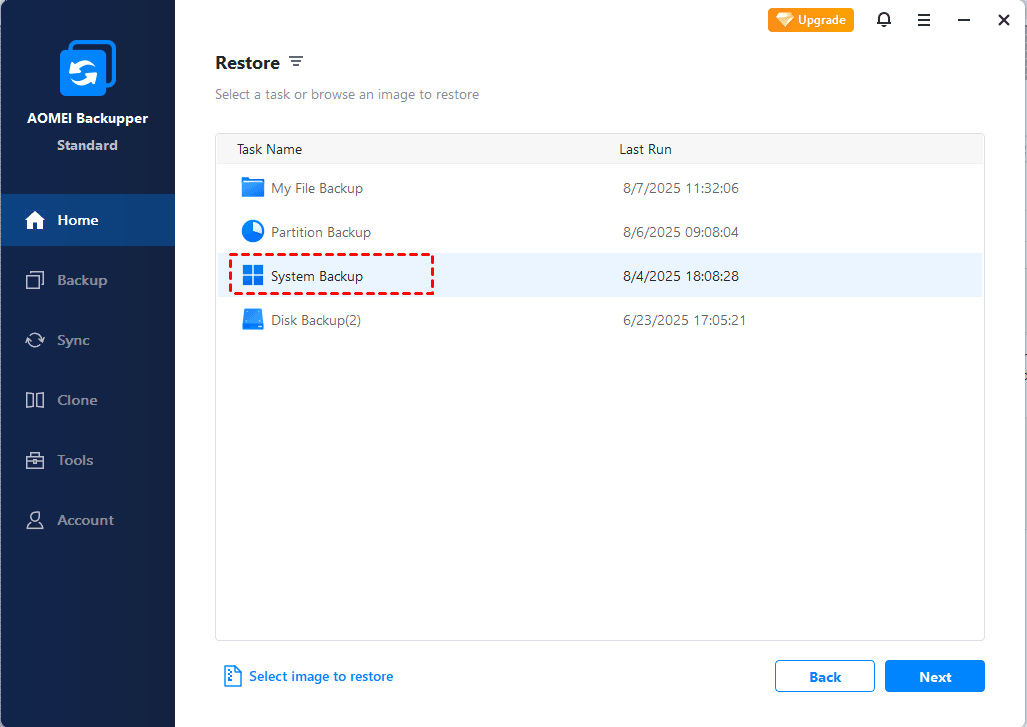Open the Clone section
This screenshot has height=727, width=1027.
(77, 400)
